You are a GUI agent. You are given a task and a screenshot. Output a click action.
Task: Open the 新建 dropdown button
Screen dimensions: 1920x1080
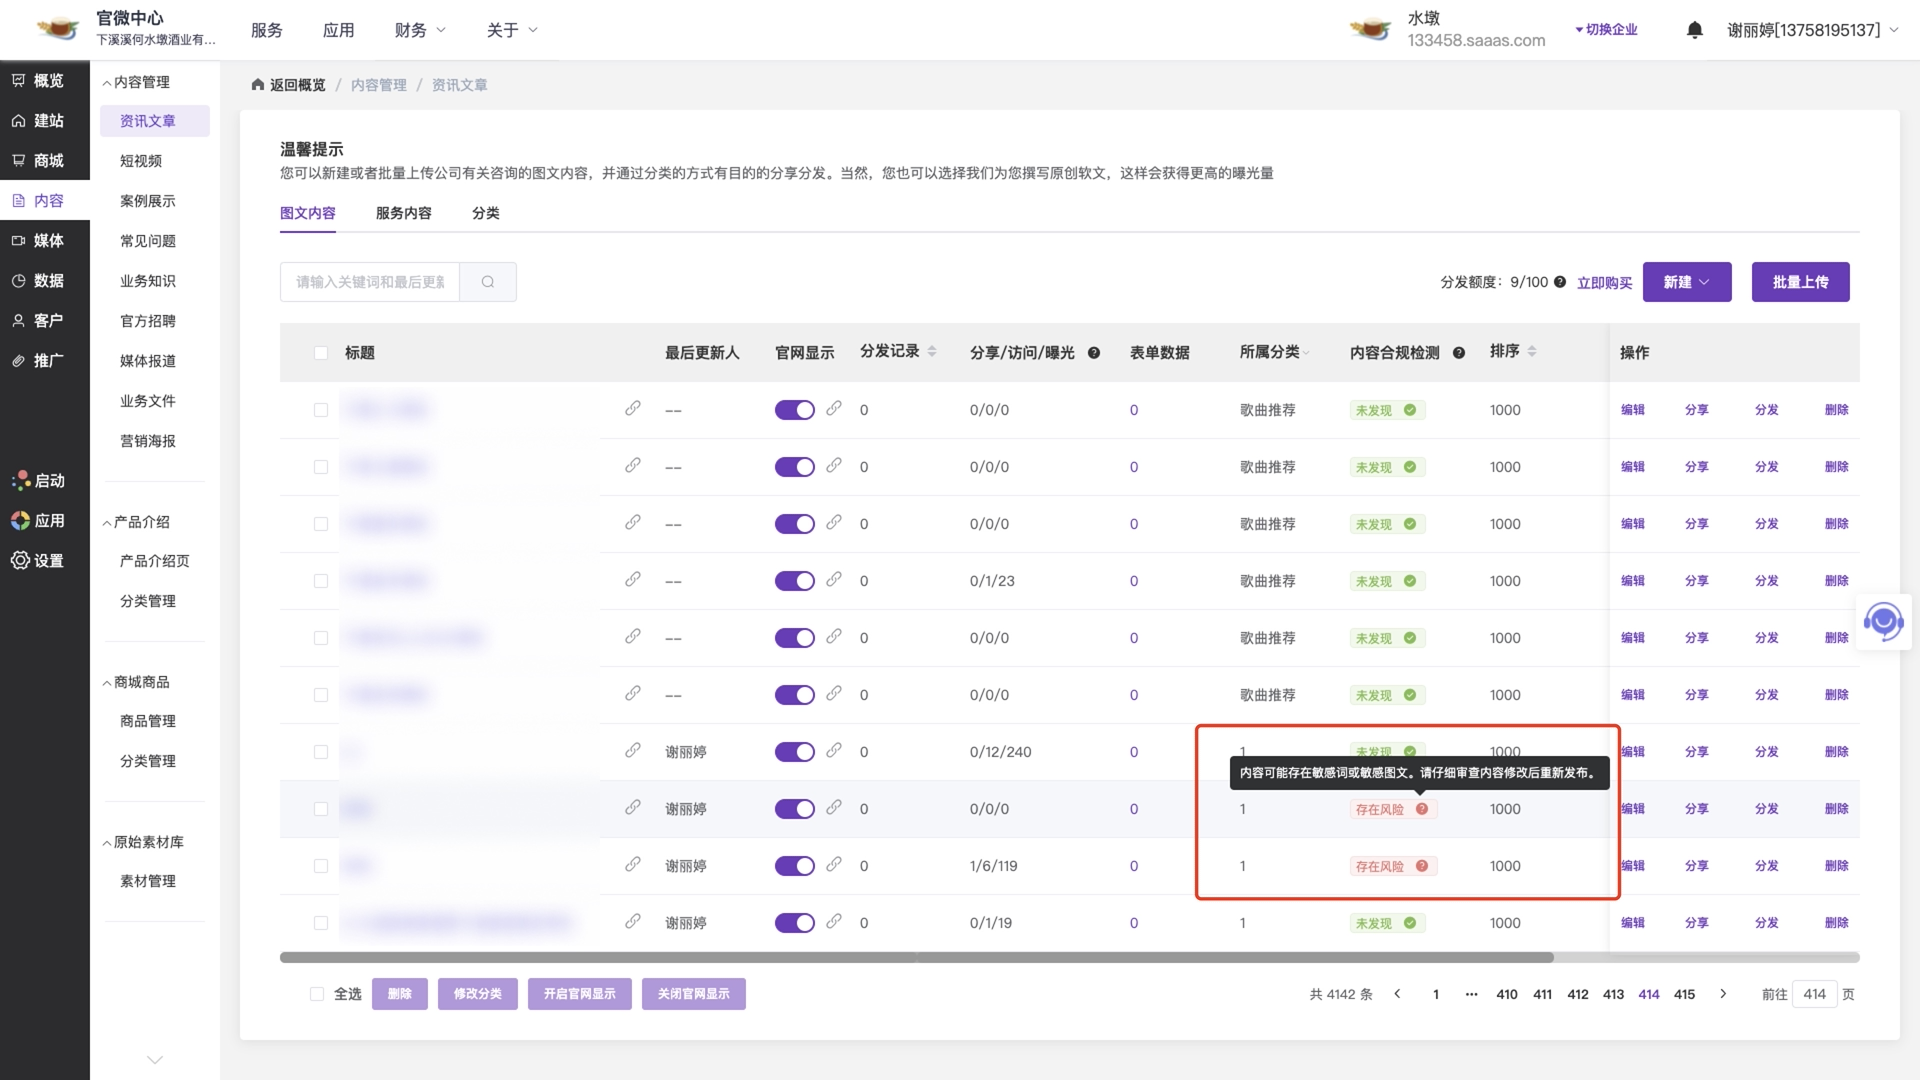(x=1686, y=282)
